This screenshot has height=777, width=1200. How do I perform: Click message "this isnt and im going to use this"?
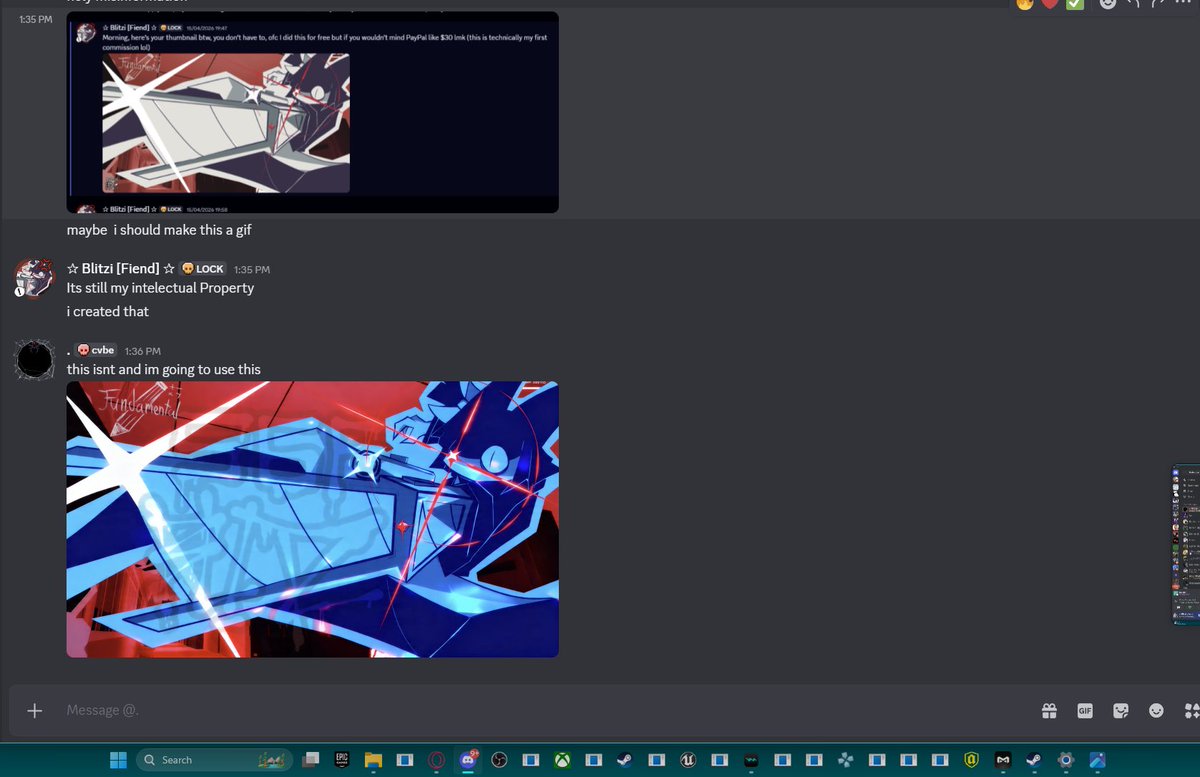163,370
